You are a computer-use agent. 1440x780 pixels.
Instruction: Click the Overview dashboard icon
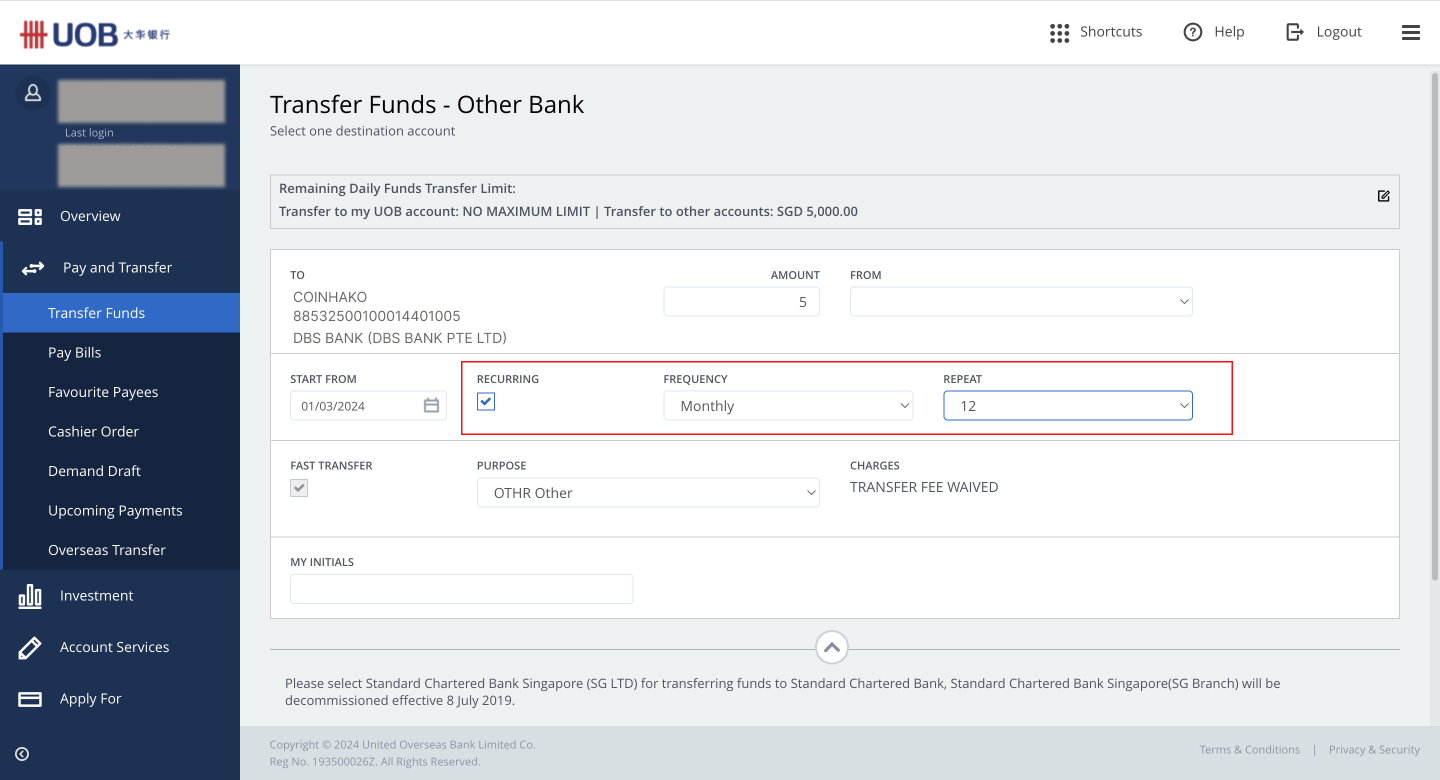[30, 217]
